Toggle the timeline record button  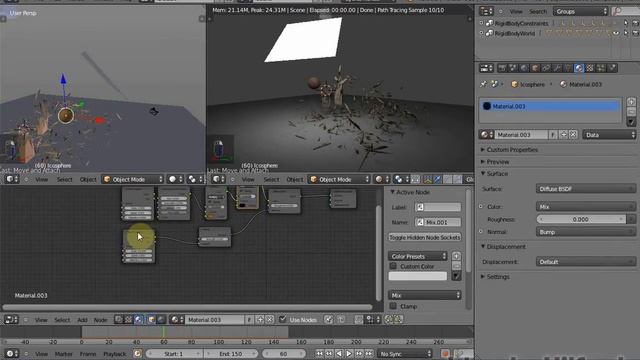tap(445, 353)
